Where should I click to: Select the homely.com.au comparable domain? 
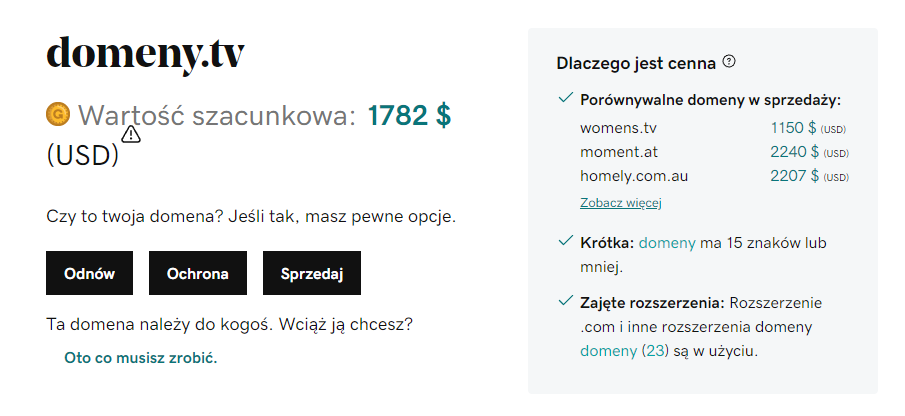coord(634,176)
